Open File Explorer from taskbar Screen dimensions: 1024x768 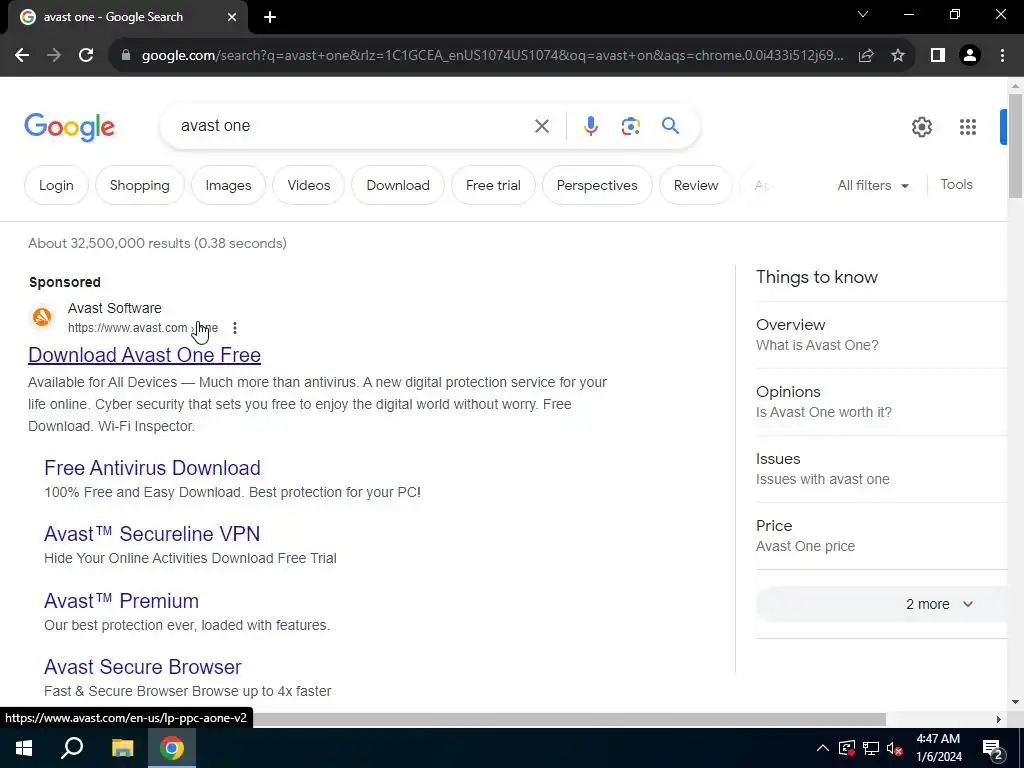tap(122, 748)
